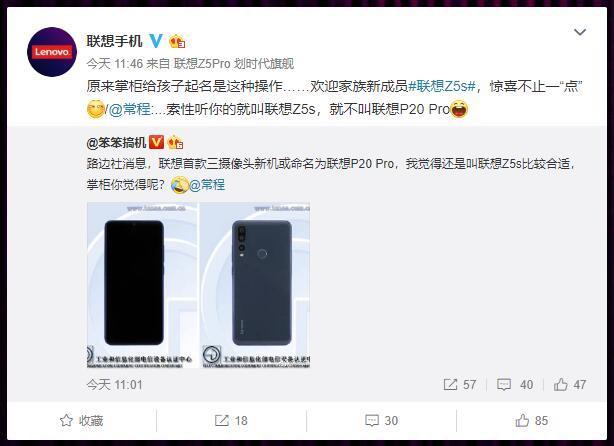Open the @笨笨搞机 original poster
Image resolution: width=614 pixels, height=446 pixels.
[x=116, y=143]
